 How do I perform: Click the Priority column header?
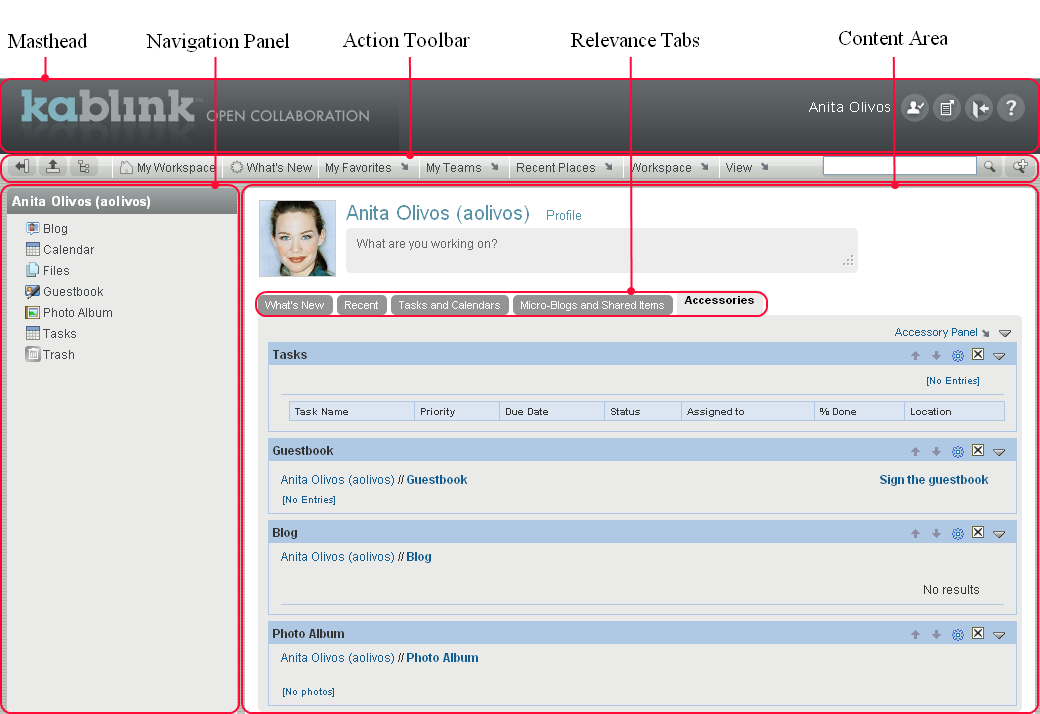[x=457, y=411]
